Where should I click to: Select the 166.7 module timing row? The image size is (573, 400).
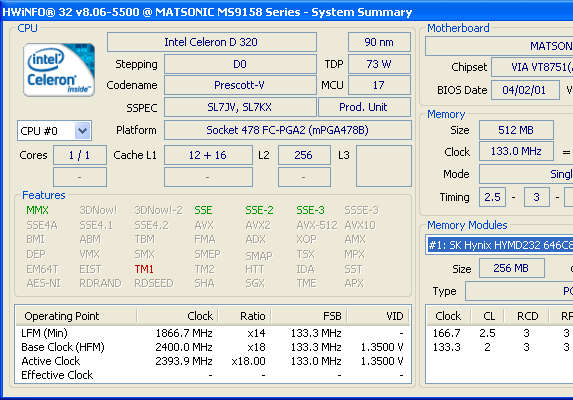499,333
